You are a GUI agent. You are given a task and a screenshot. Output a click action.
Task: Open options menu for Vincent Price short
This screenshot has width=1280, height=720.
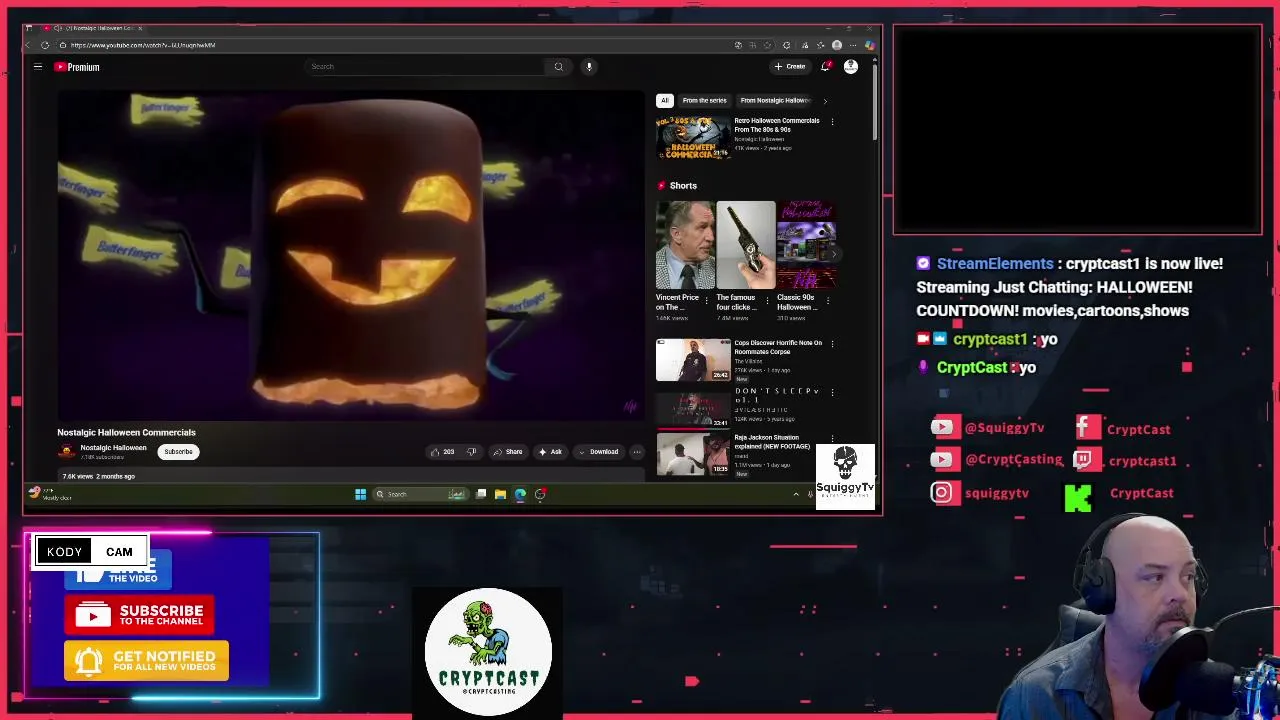707,300
